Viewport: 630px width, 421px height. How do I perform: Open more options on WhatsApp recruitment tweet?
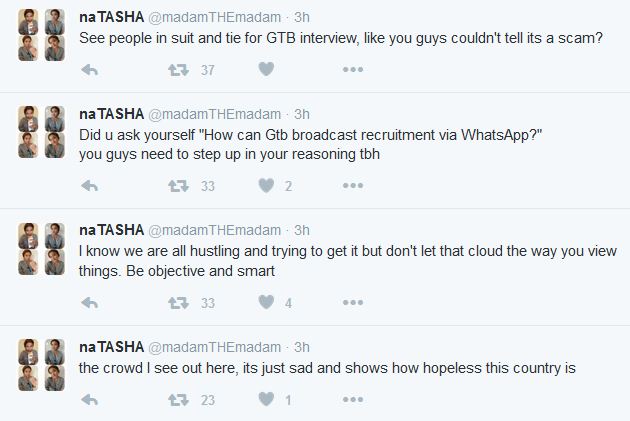pyautogui.click(x=352, y=186)
